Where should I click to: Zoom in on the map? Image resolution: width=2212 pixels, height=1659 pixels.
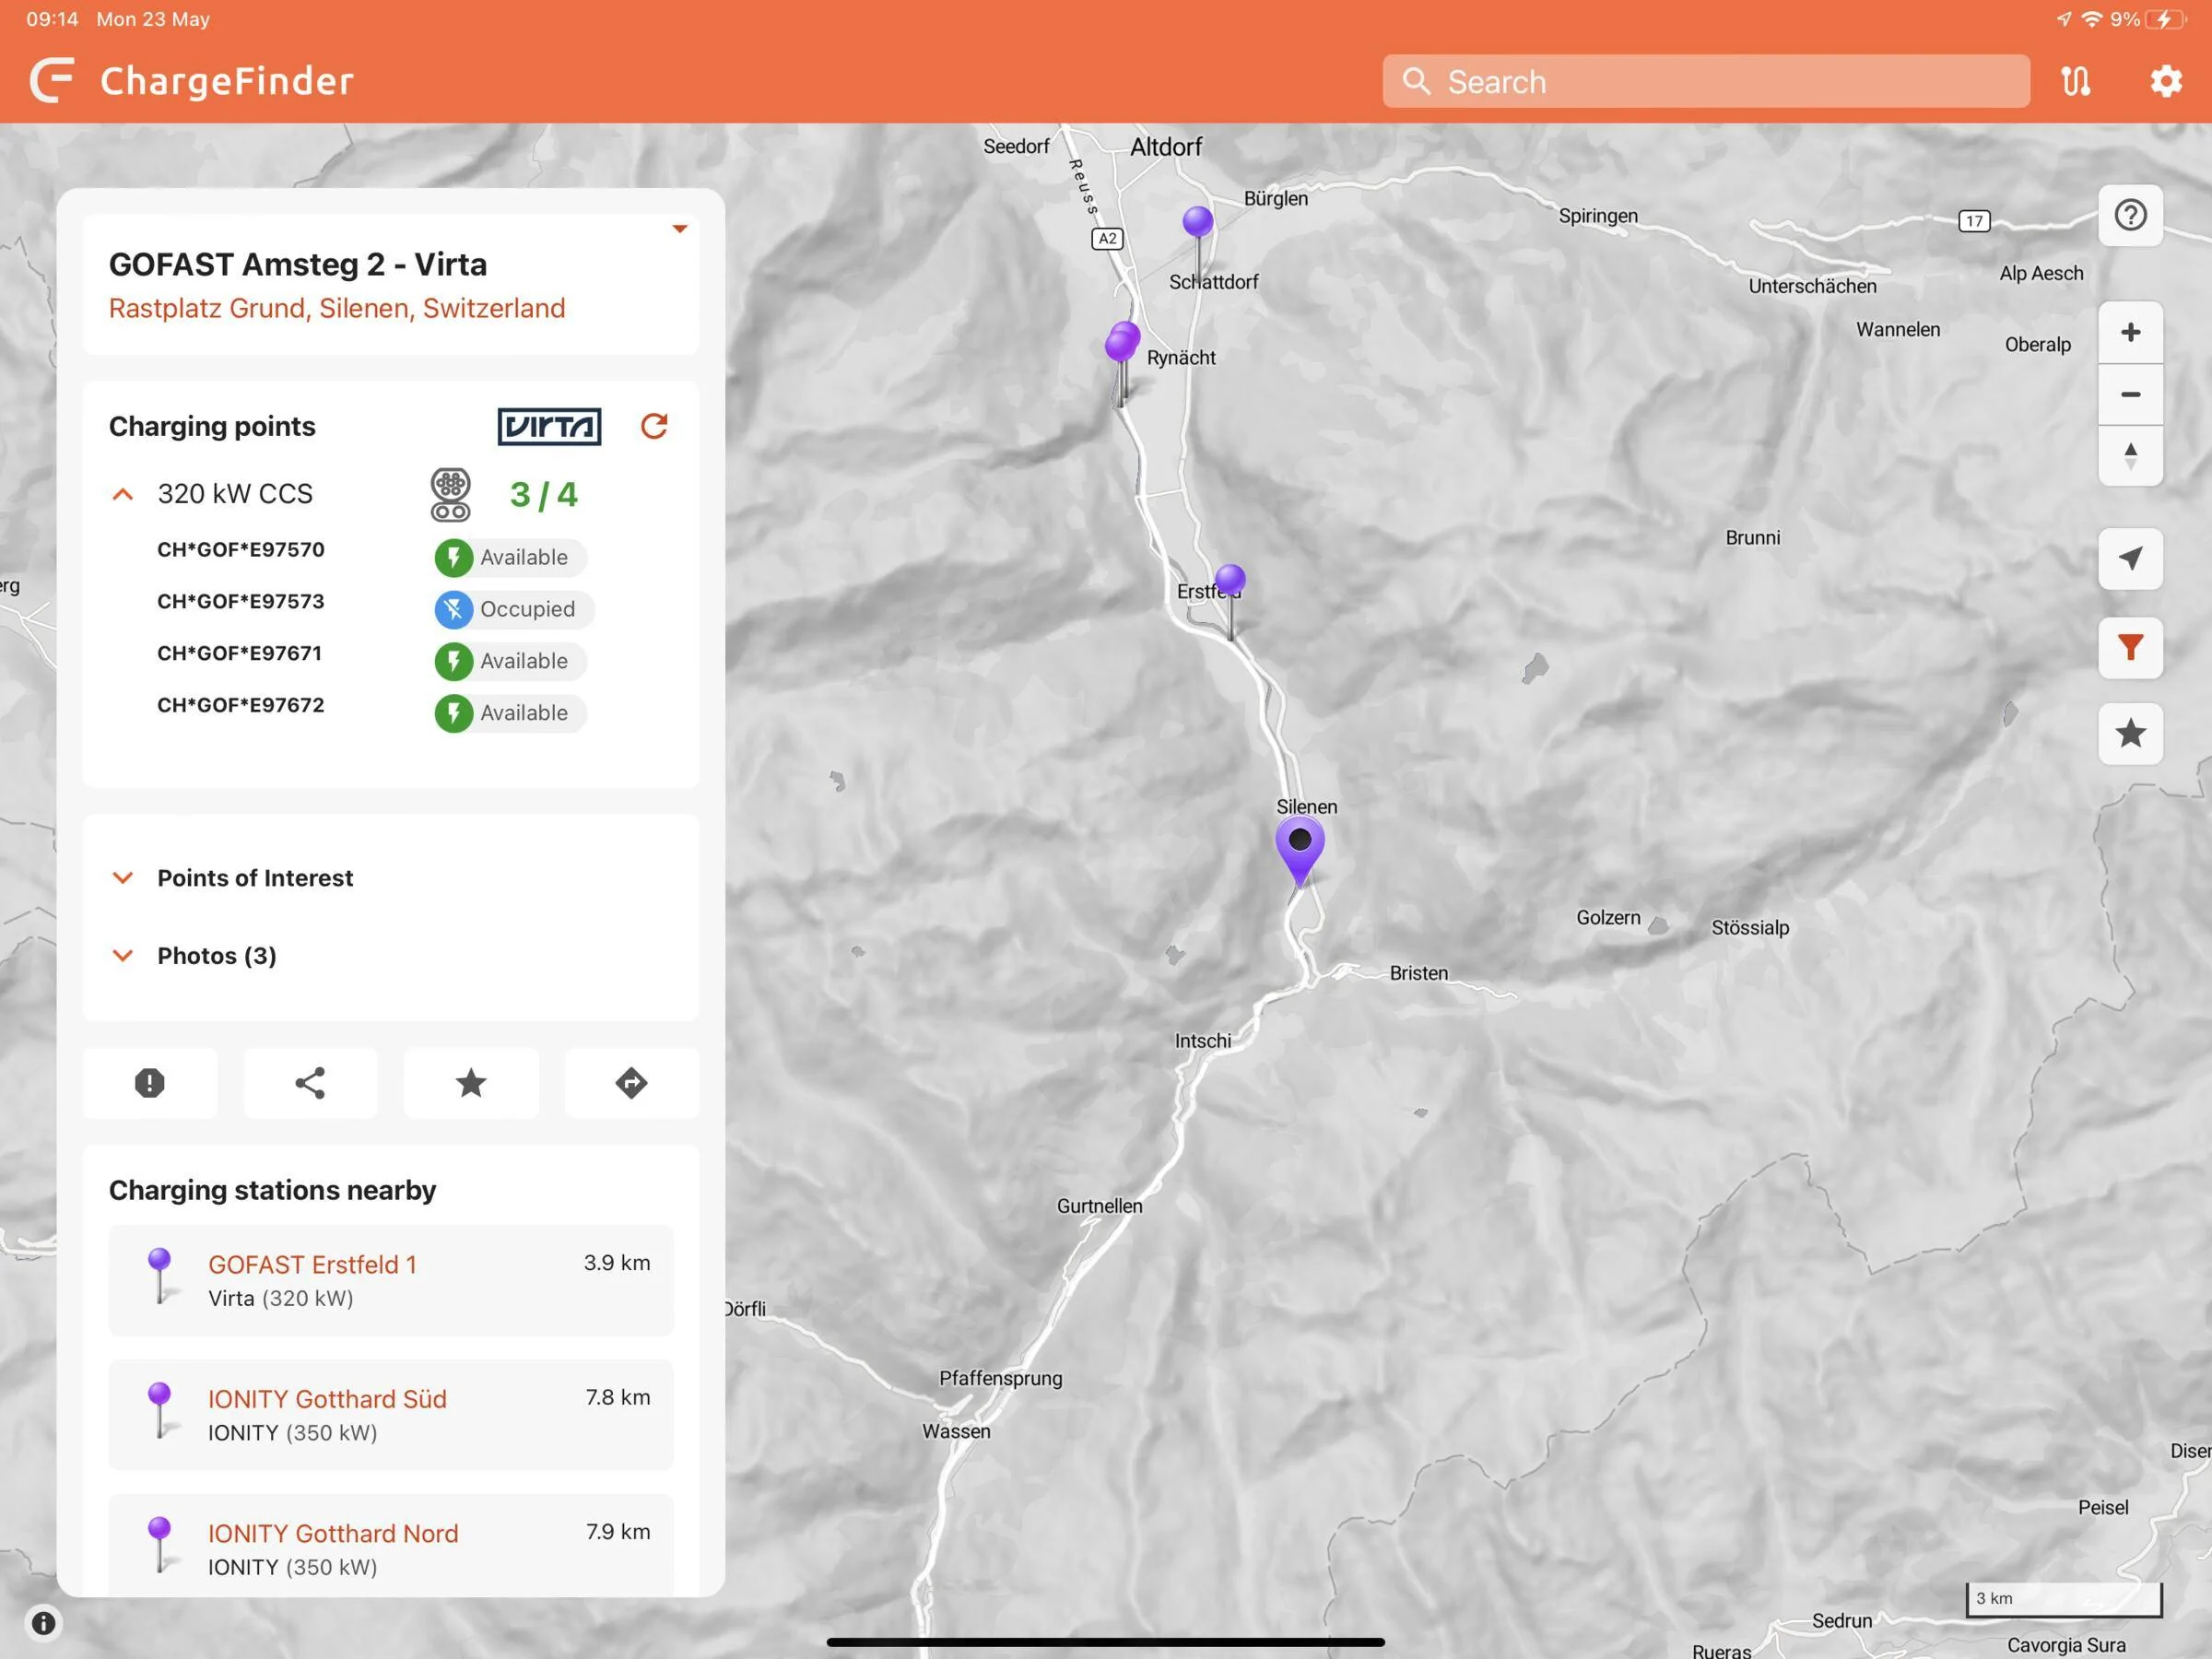click(2130, 332)
